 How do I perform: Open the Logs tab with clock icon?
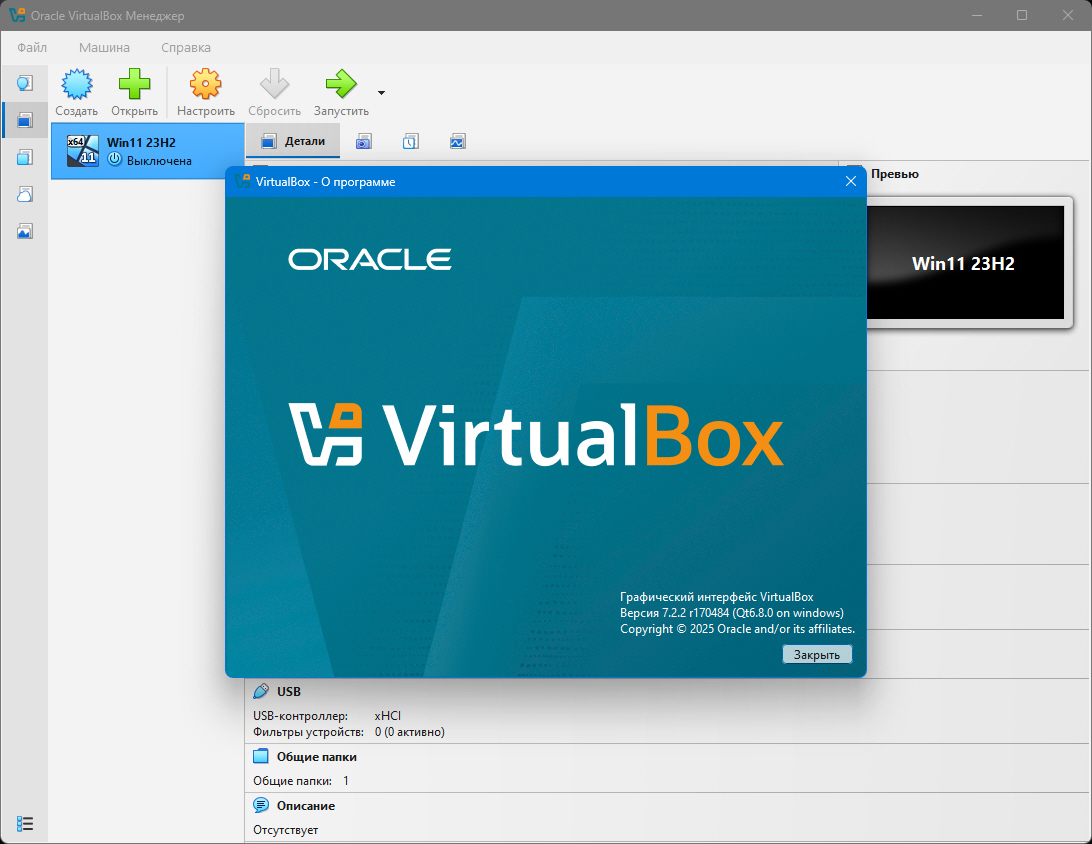pos(410,142)
